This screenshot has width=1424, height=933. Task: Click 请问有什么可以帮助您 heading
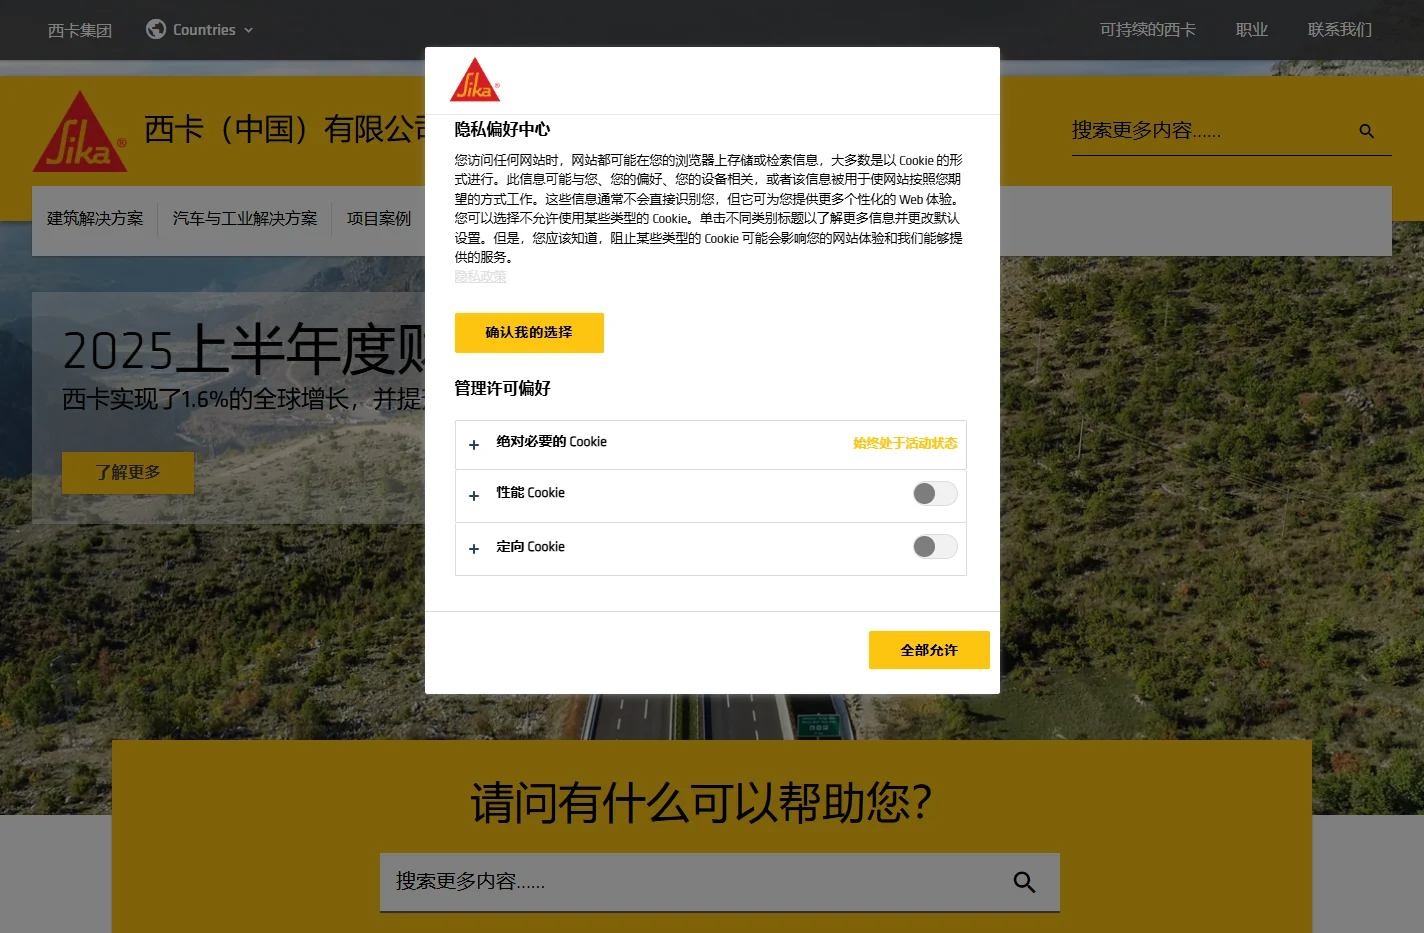pos(702,803)
